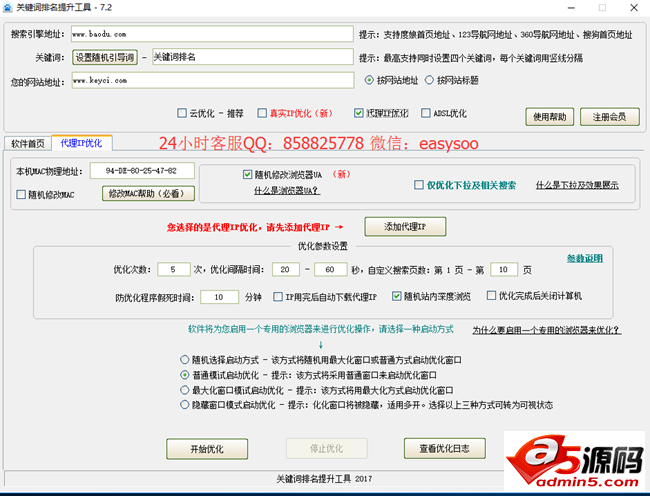Viewport: 650px width, 496px height.
Task: Open the 什么是下拉及效果展示 link
Action: (x=577, y=185)
